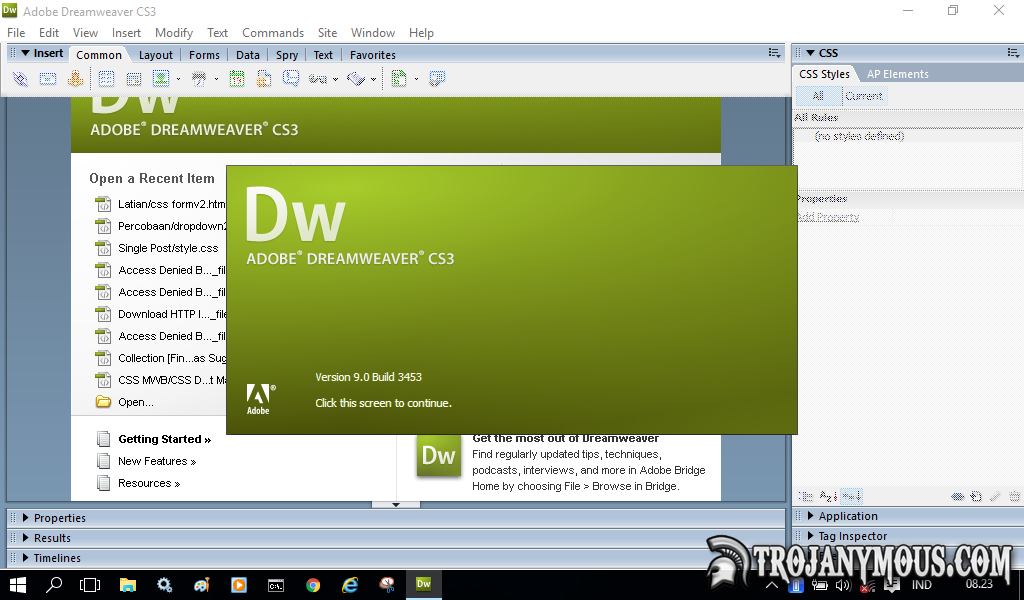Open Chrome from the Windows taskbar
Screen dimensions: 1024x600
pyautogui.click(x=313, y=585)
